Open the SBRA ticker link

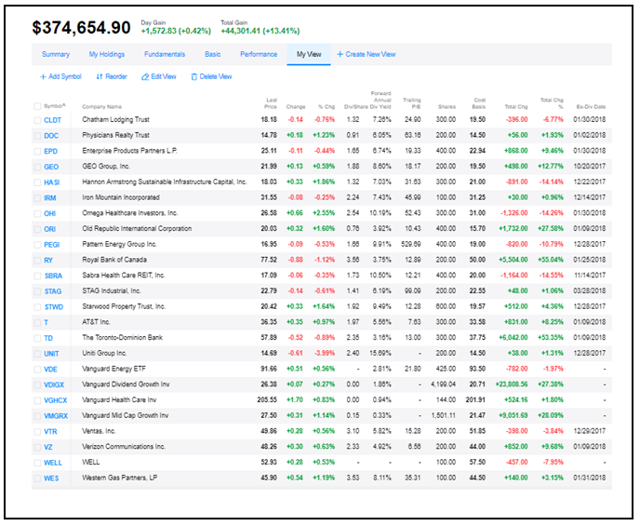(53, 276)
